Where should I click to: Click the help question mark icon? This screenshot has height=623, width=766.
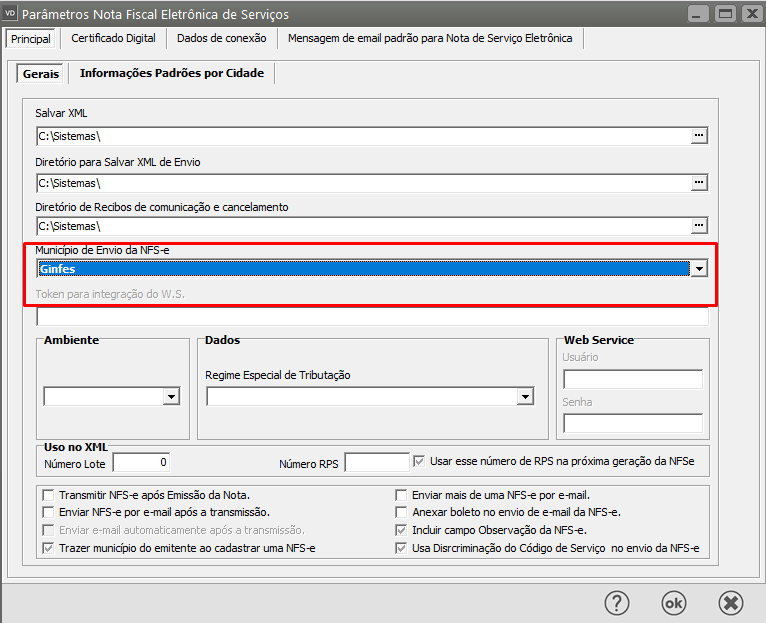click(x=617, y=602)
